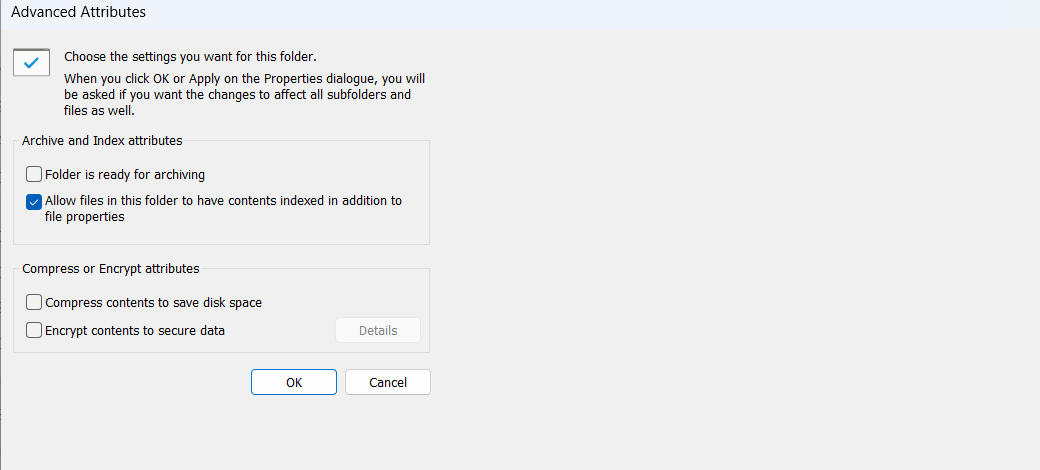Select the 'Compress or Encrypt attributes' group heading
Viewport: 1040px width, 470px height.
click(111, 269)
